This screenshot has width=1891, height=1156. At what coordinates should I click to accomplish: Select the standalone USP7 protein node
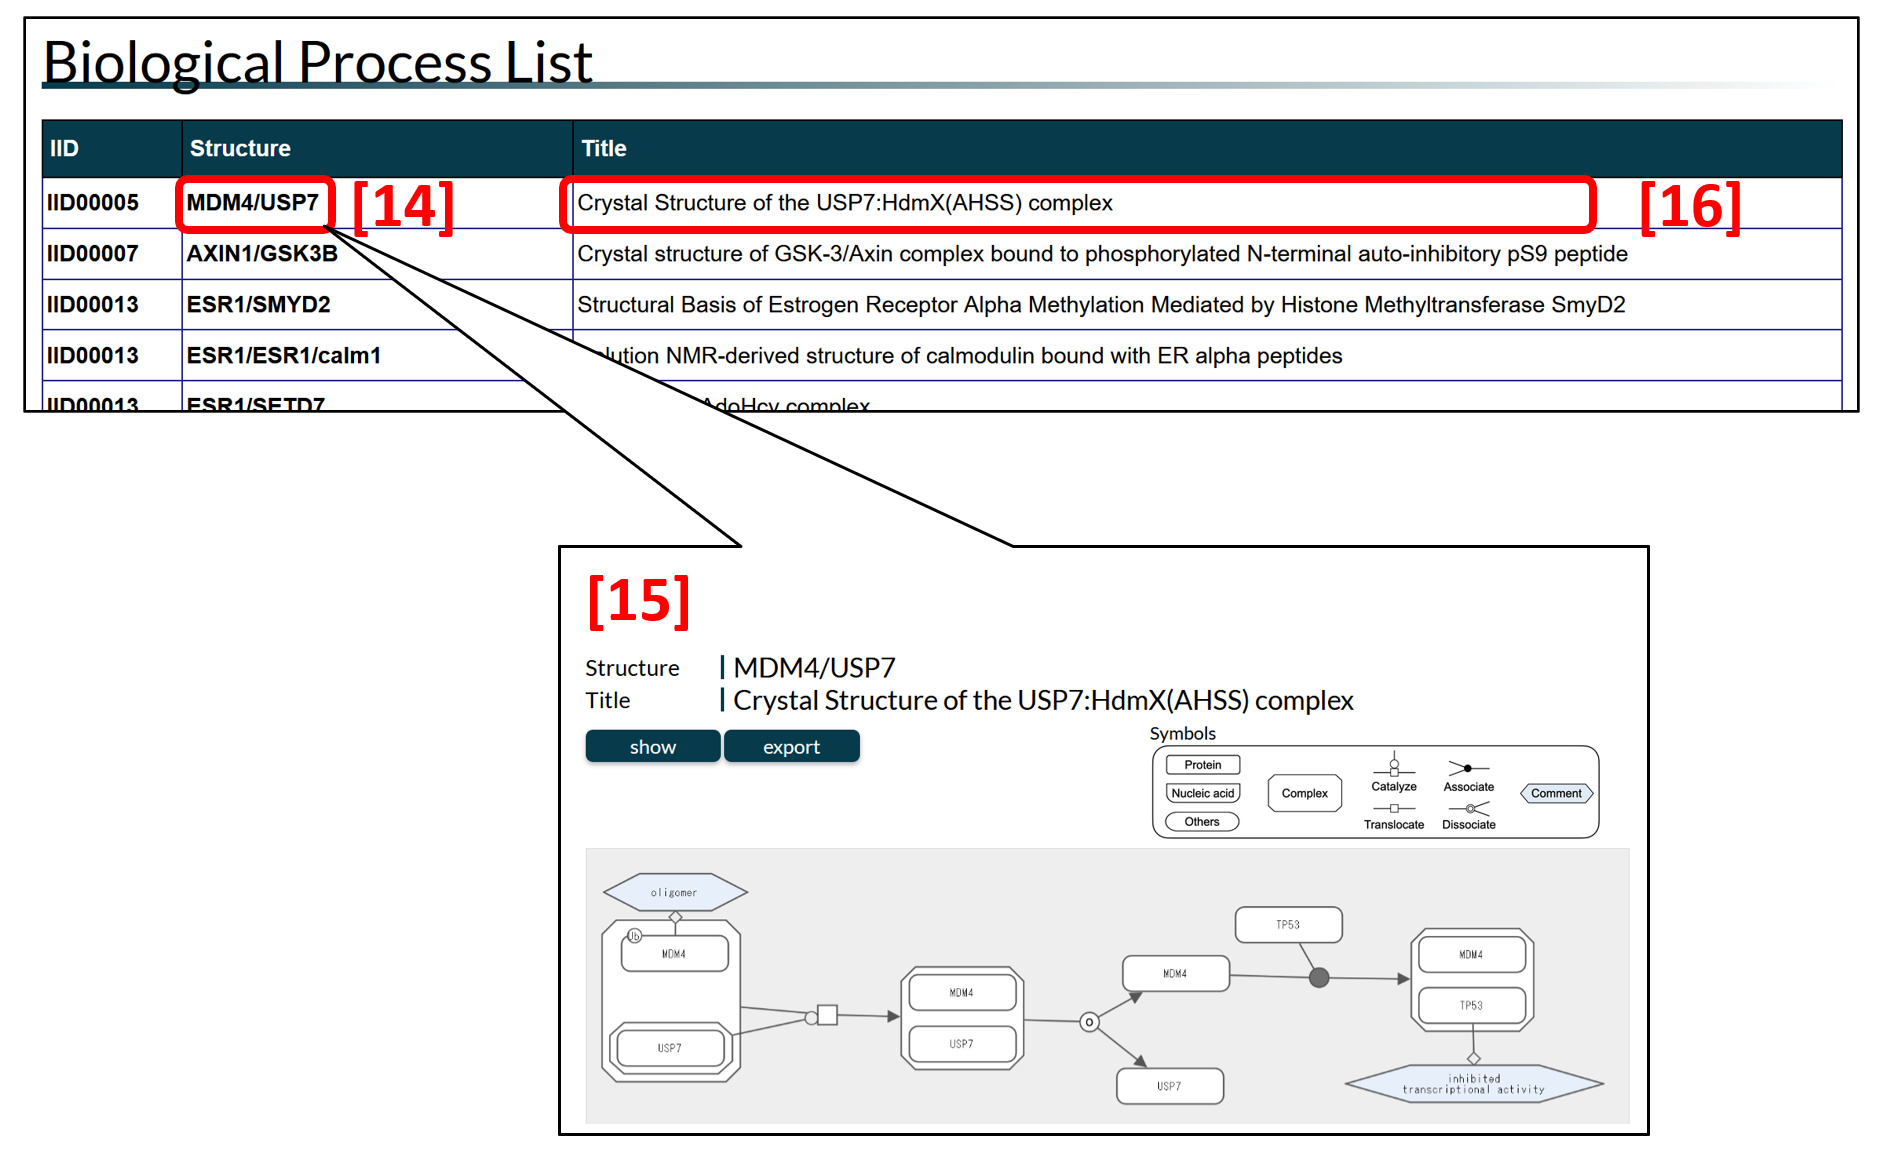point(1169,1086)
